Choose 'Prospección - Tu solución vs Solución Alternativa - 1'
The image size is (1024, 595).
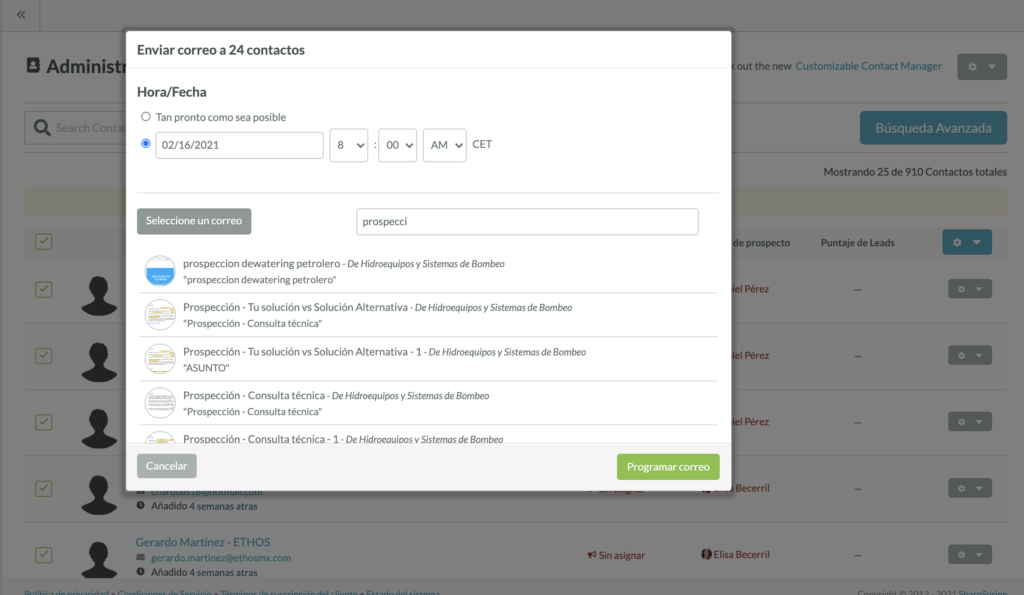pyautogui.click(x=428, y=359)
